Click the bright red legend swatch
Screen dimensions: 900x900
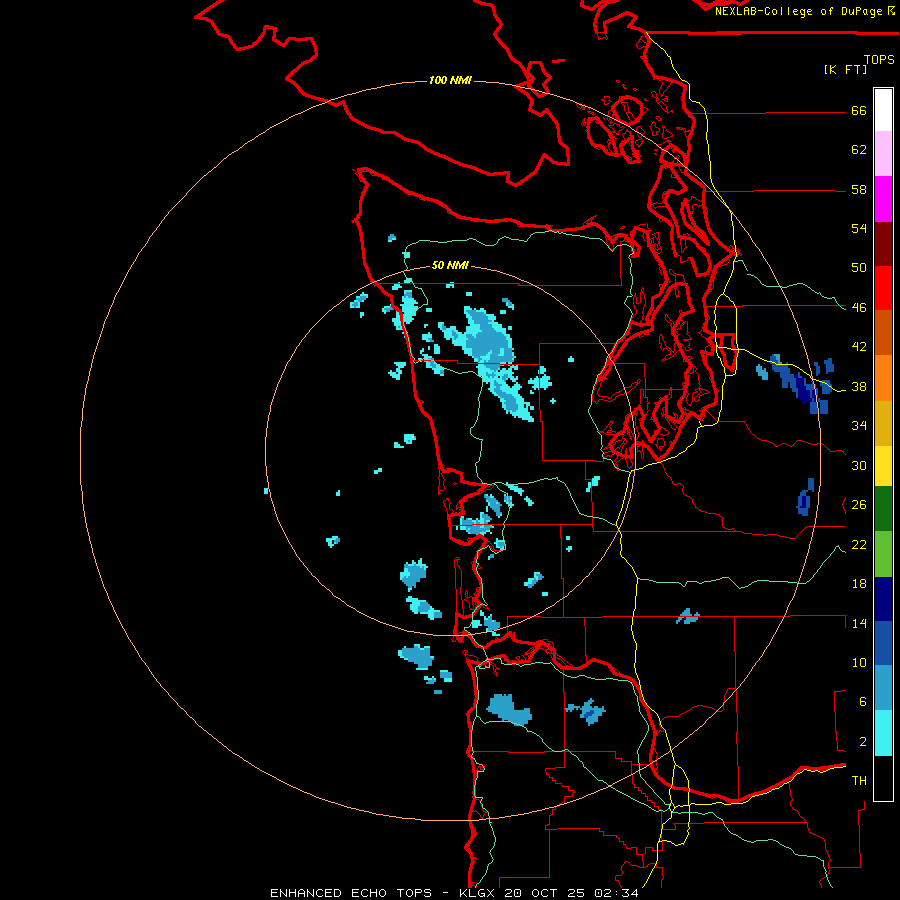(x=883, y=288)
